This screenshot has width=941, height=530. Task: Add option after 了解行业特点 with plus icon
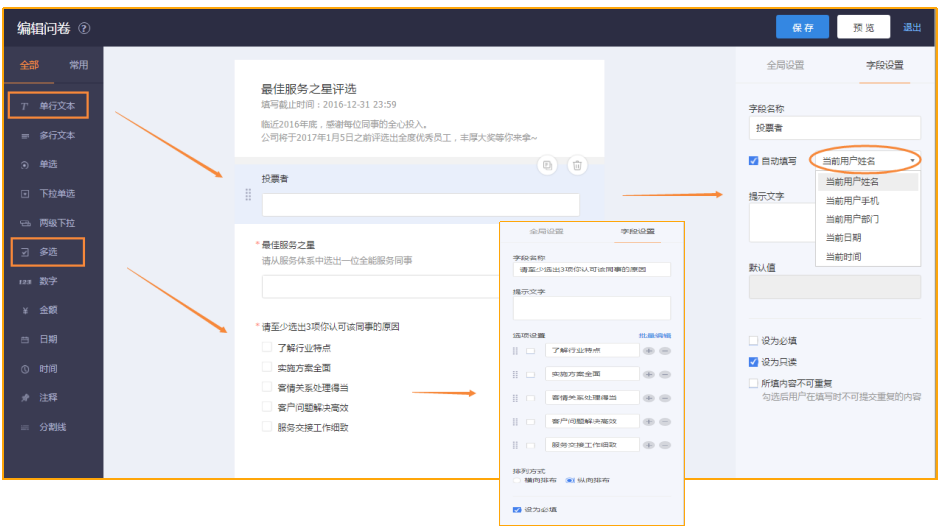[x=649, y=351]
